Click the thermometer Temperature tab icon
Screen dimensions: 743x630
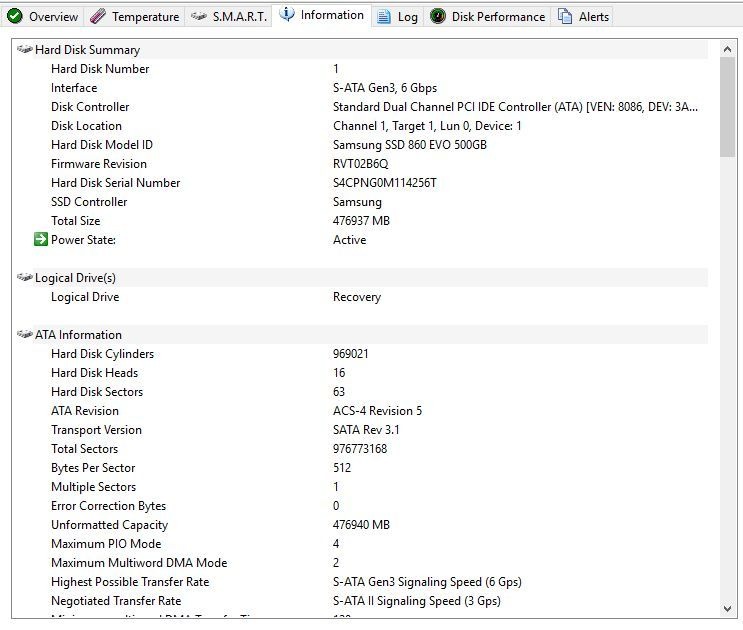coord(97,17)
